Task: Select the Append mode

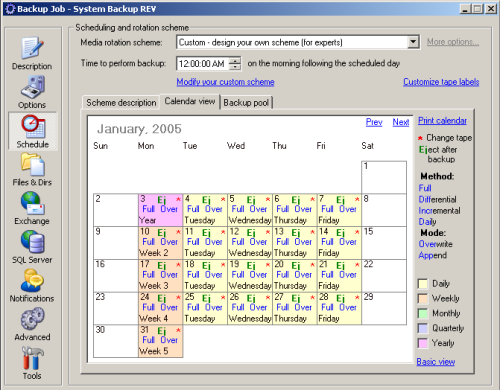Action: (x=433, y=255)
